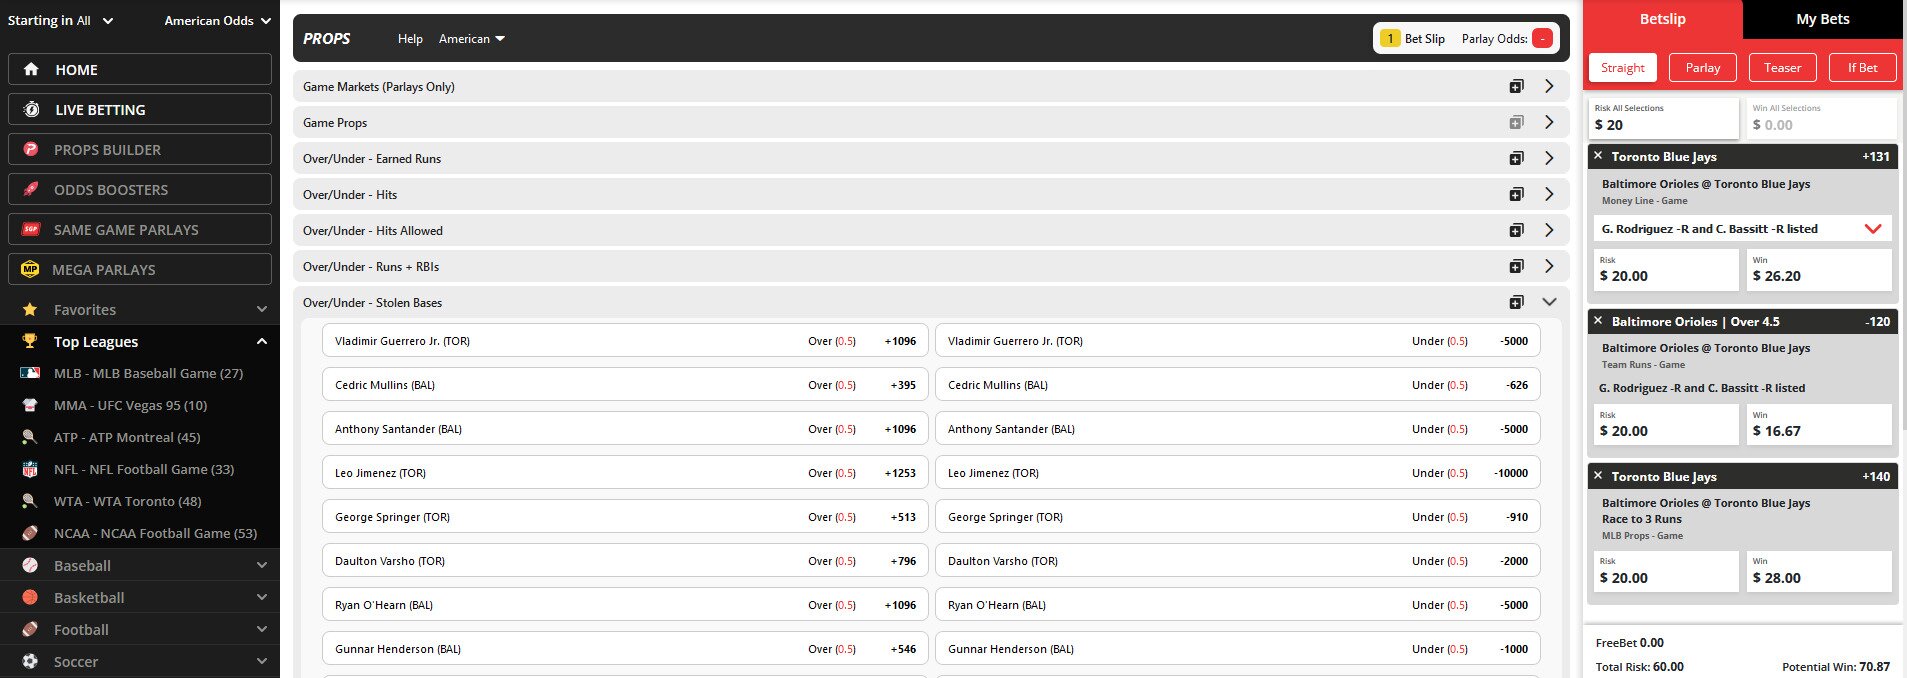Screen dimensions: 1907x678
Task: Edit Risk amount for Blue Jays +131 bet
Action: 1666,270
